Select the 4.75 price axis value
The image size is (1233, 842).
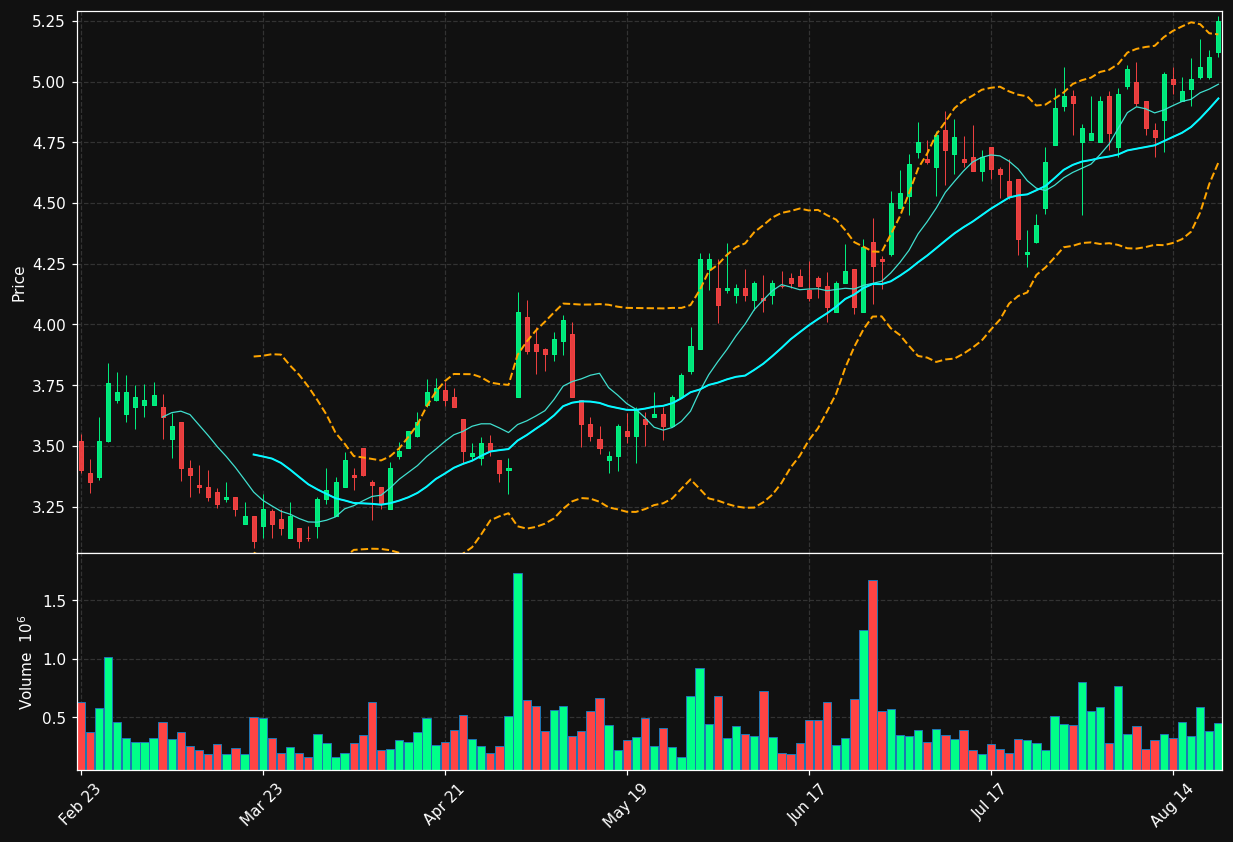[x=49, y=143]
